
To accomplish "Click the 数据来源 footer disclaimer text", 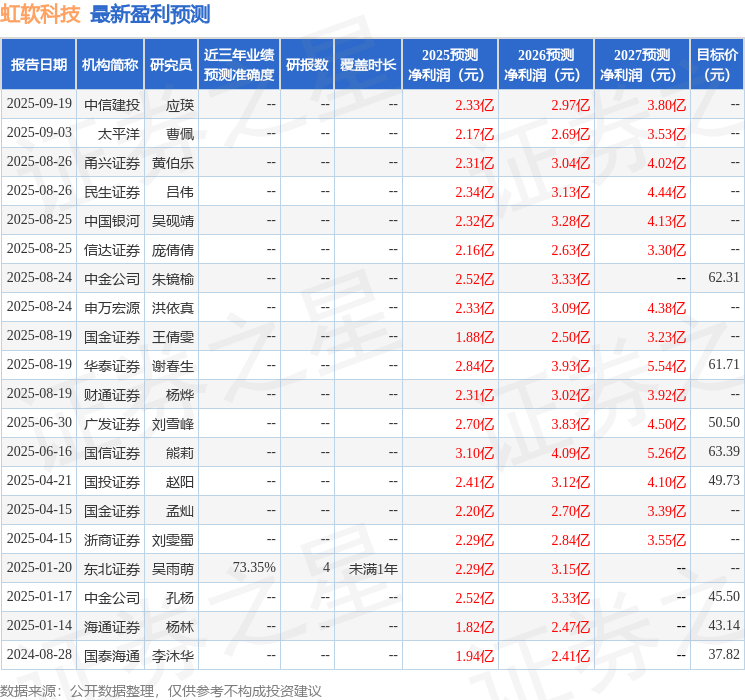I will coord(161,690).
